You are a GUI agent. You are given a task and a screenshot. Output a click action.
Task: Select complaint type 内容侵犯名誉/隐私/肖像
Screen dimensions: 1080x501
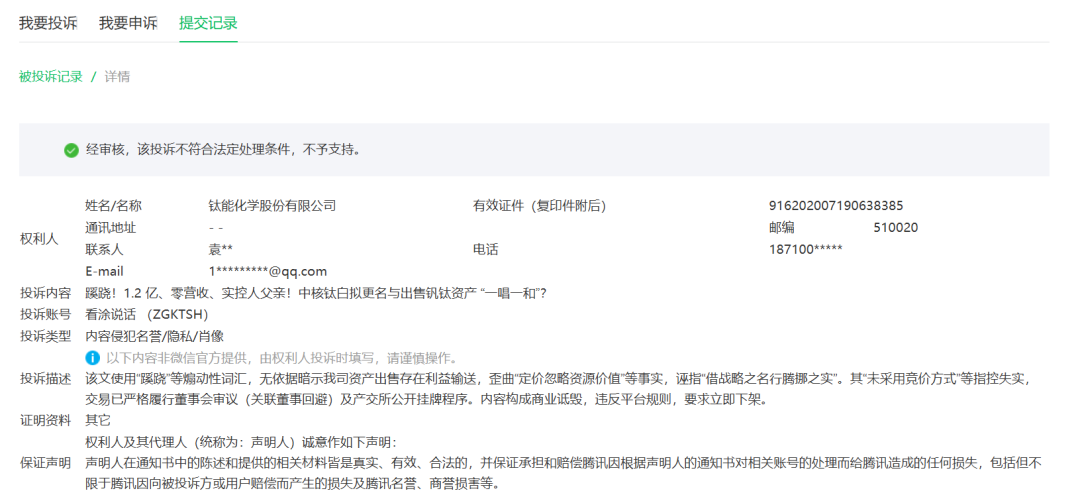154,336
